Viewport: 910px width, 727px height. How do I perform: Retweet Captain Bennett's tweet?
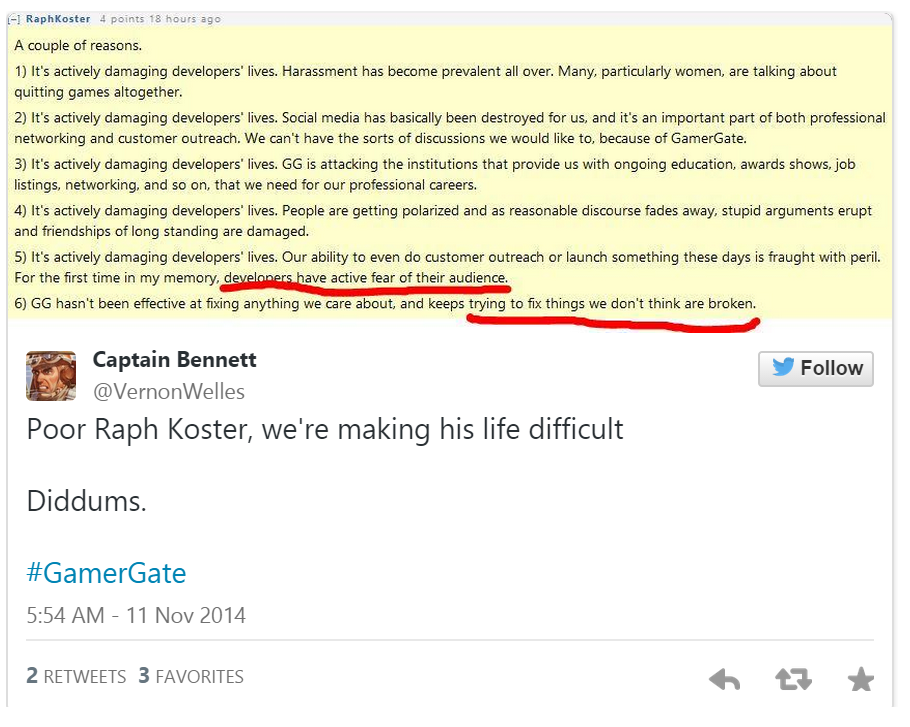(x=793, y=680)
